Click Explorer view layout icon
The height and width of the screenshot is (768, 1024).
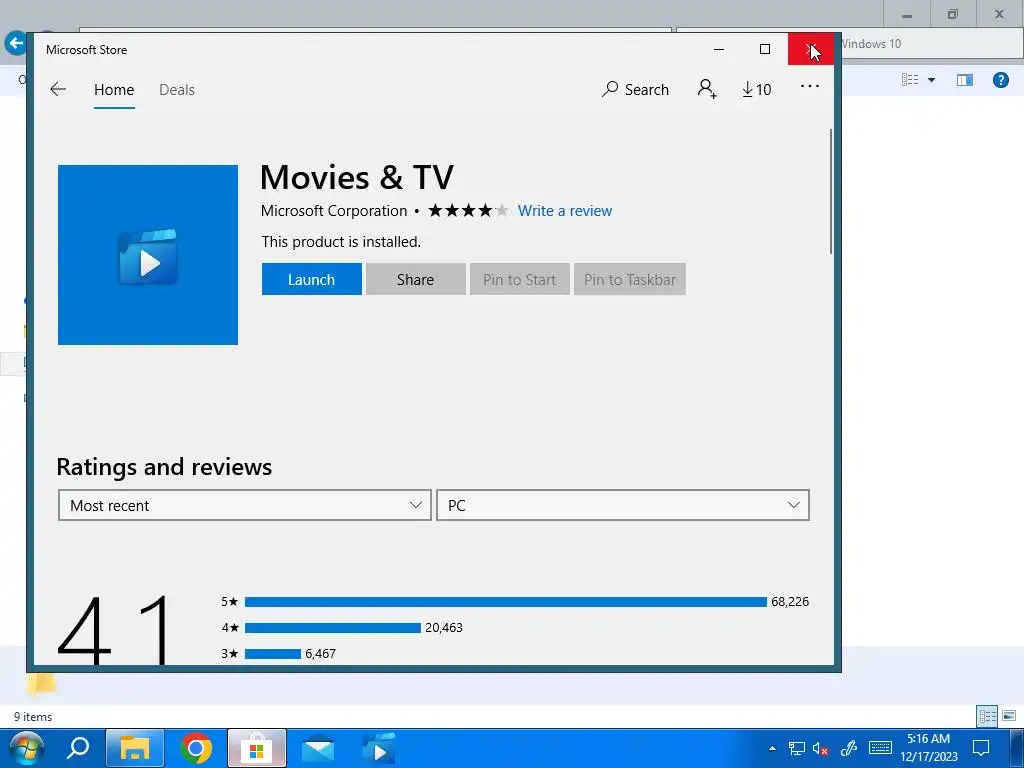click(x=910, y=80)
